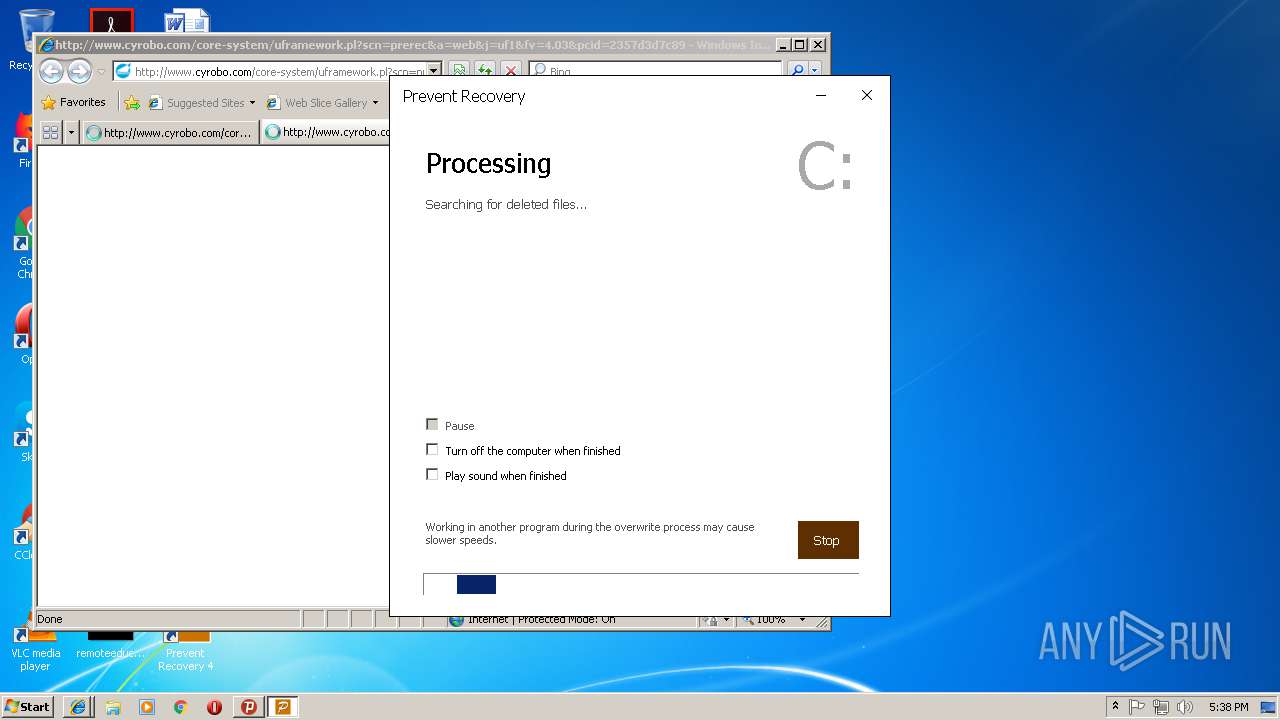Open the search provider dropdown
The image size is (1280, 720).
point(815,71)
